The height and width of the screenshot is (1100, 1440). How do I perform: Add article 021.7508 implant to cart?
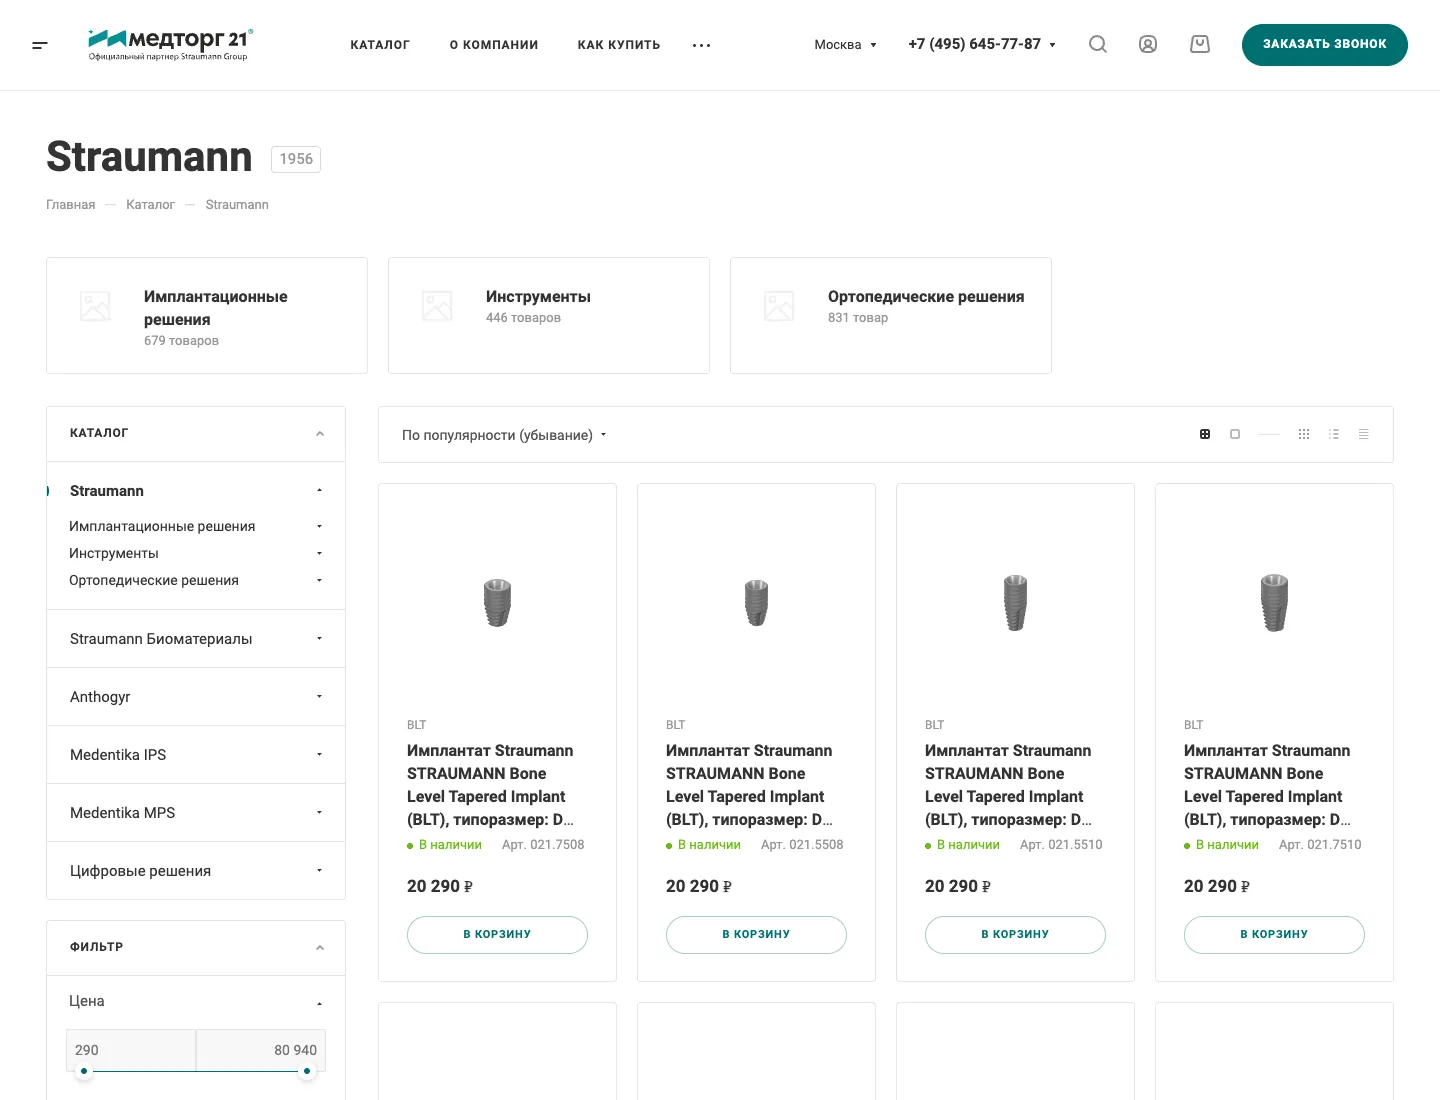(x=497, y=934)
